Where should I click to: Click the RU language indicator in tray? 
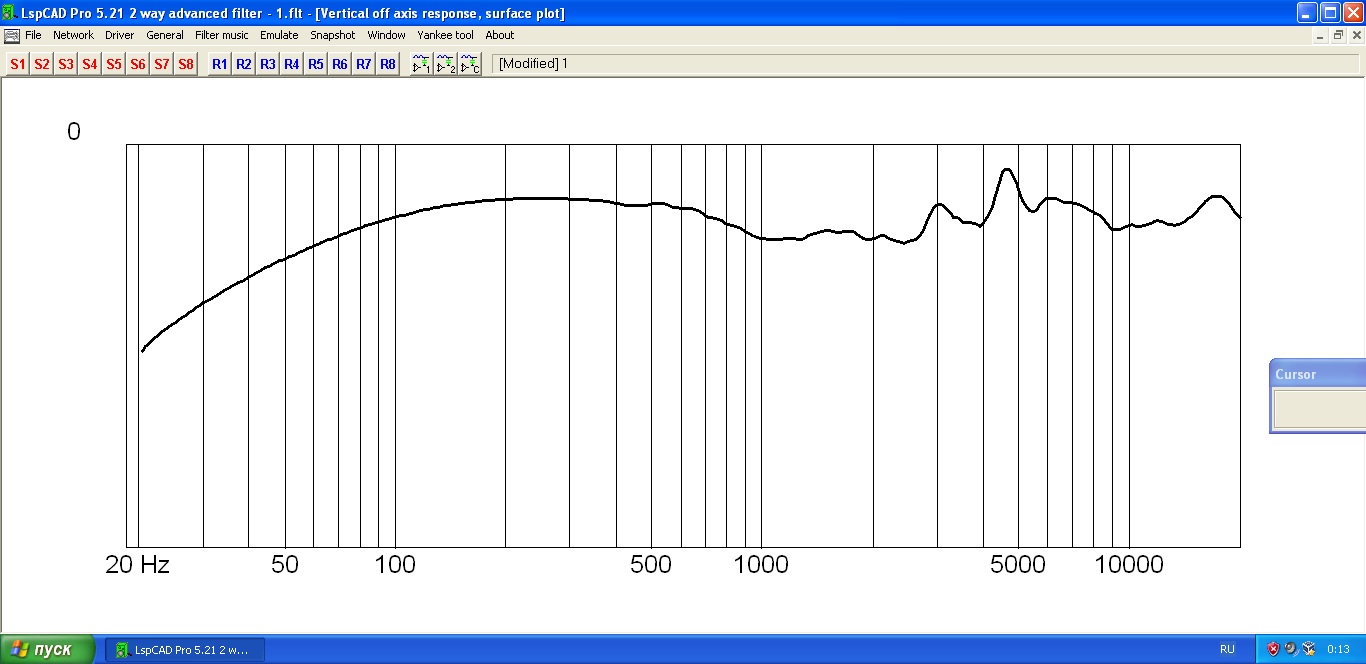(1227, 649)
